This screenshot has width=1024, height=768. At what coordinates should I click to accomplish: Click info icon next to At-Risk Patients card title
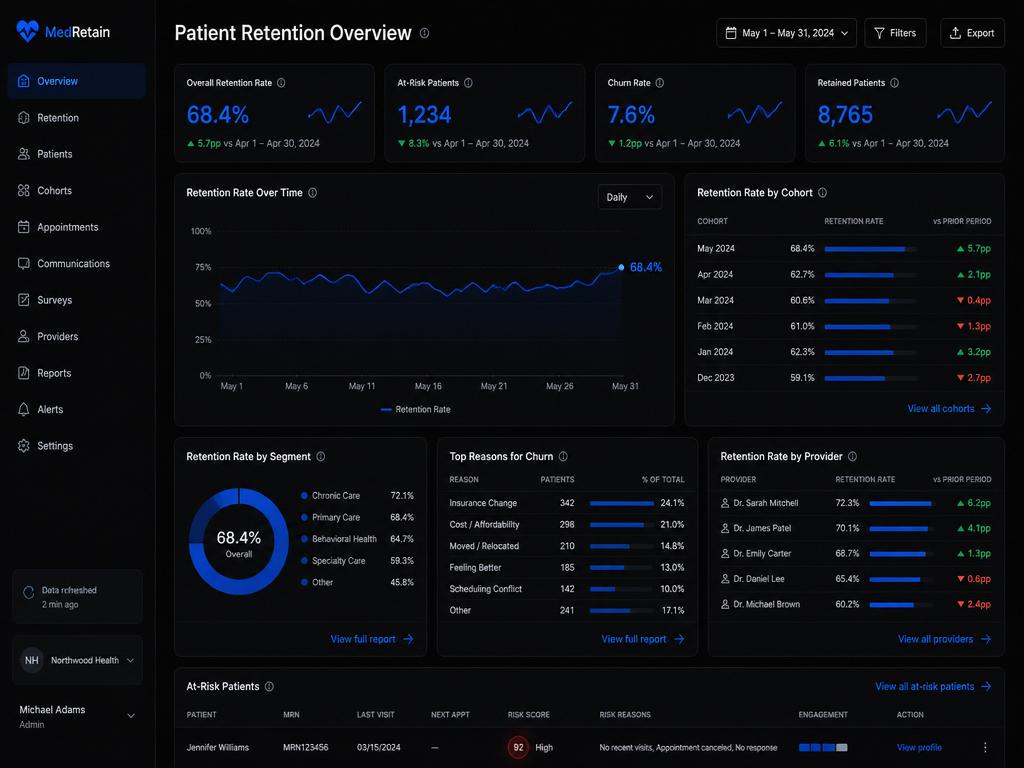coord(468,83)
